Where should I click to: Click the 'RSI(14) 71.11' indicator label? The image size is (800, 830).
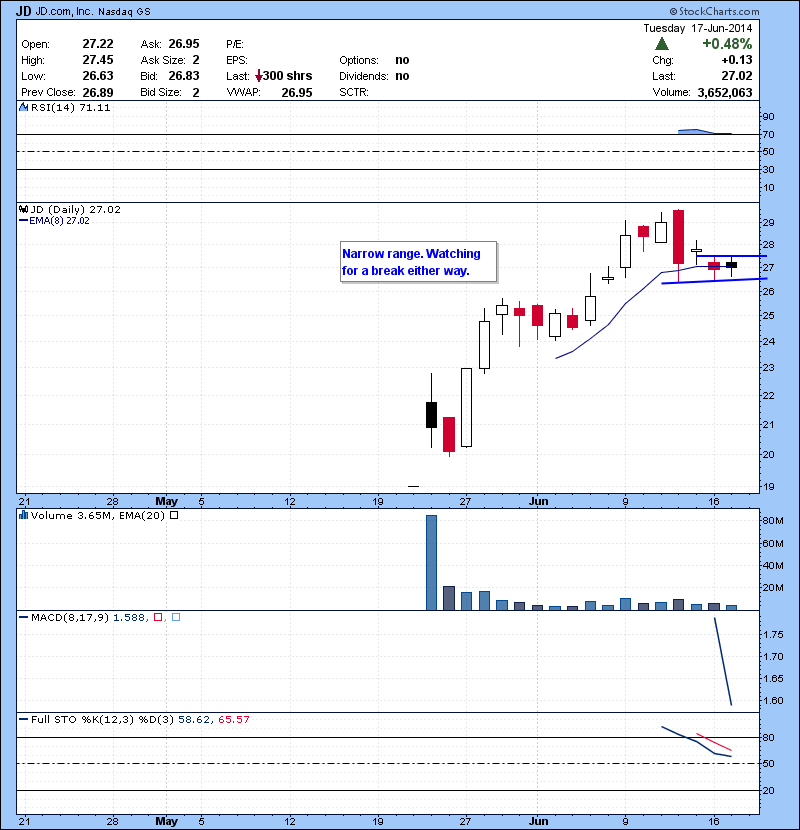(70, 107)
